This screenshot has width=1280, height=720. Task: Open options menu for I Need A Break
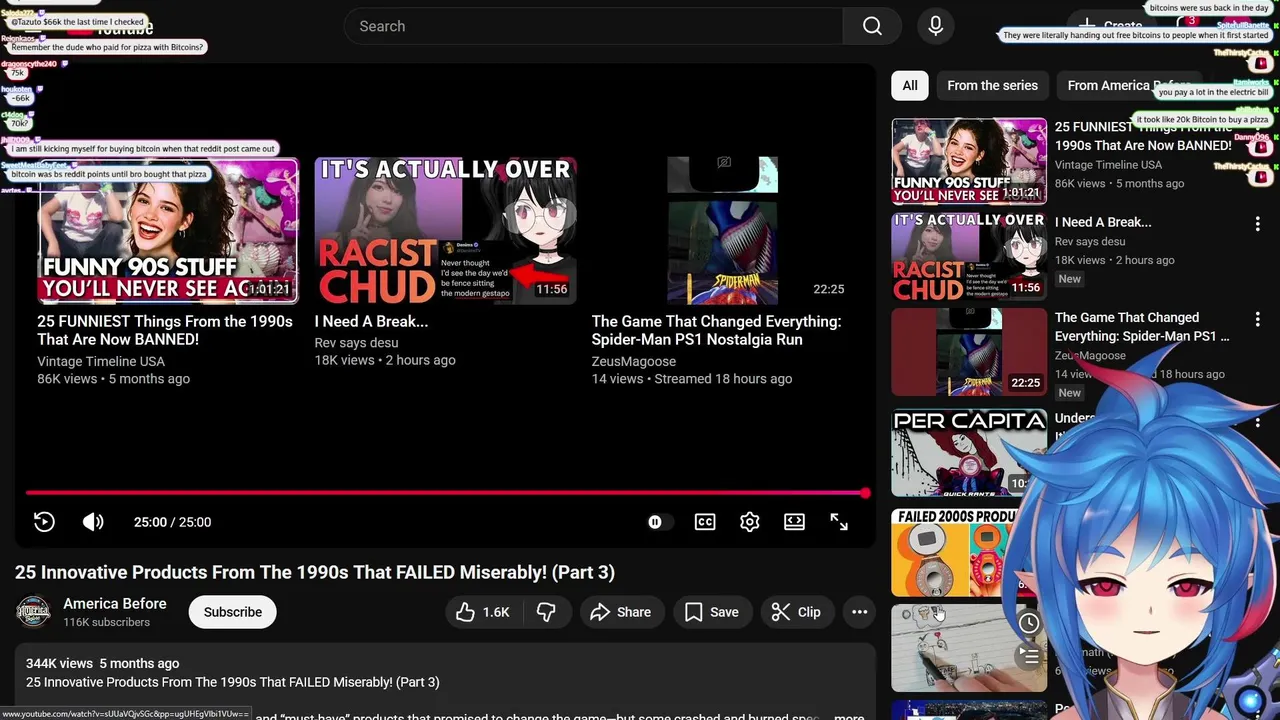coord(1258,224)
